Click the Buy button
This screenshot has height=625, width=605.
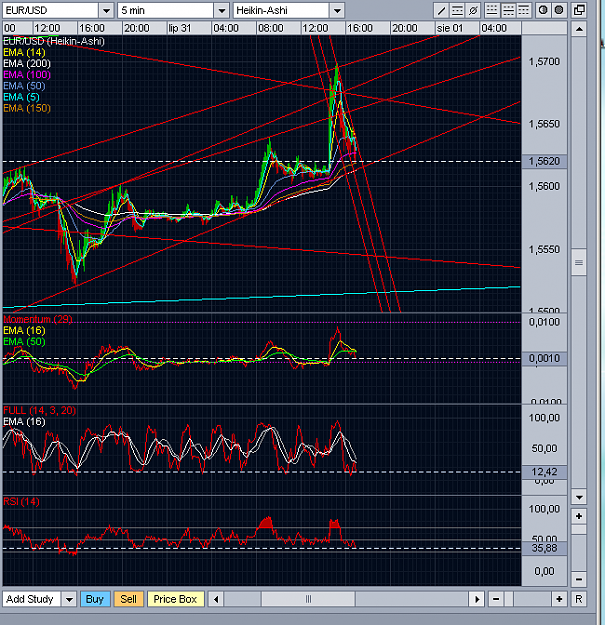[x=94, y=599]
